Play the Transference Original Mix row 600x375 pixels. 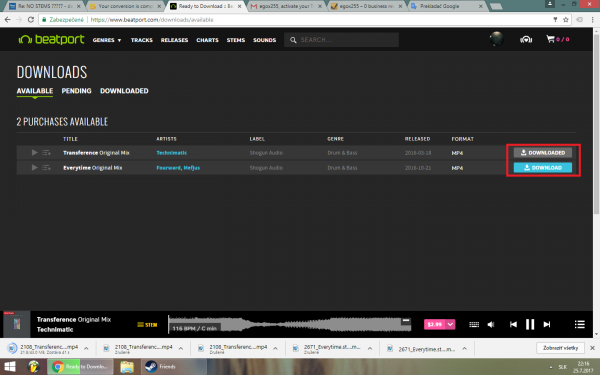pos(34,153)
